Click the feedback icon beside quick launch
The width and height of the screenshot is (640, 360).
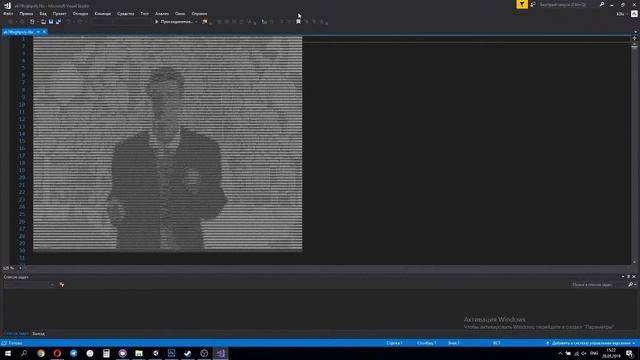point(533,4)
